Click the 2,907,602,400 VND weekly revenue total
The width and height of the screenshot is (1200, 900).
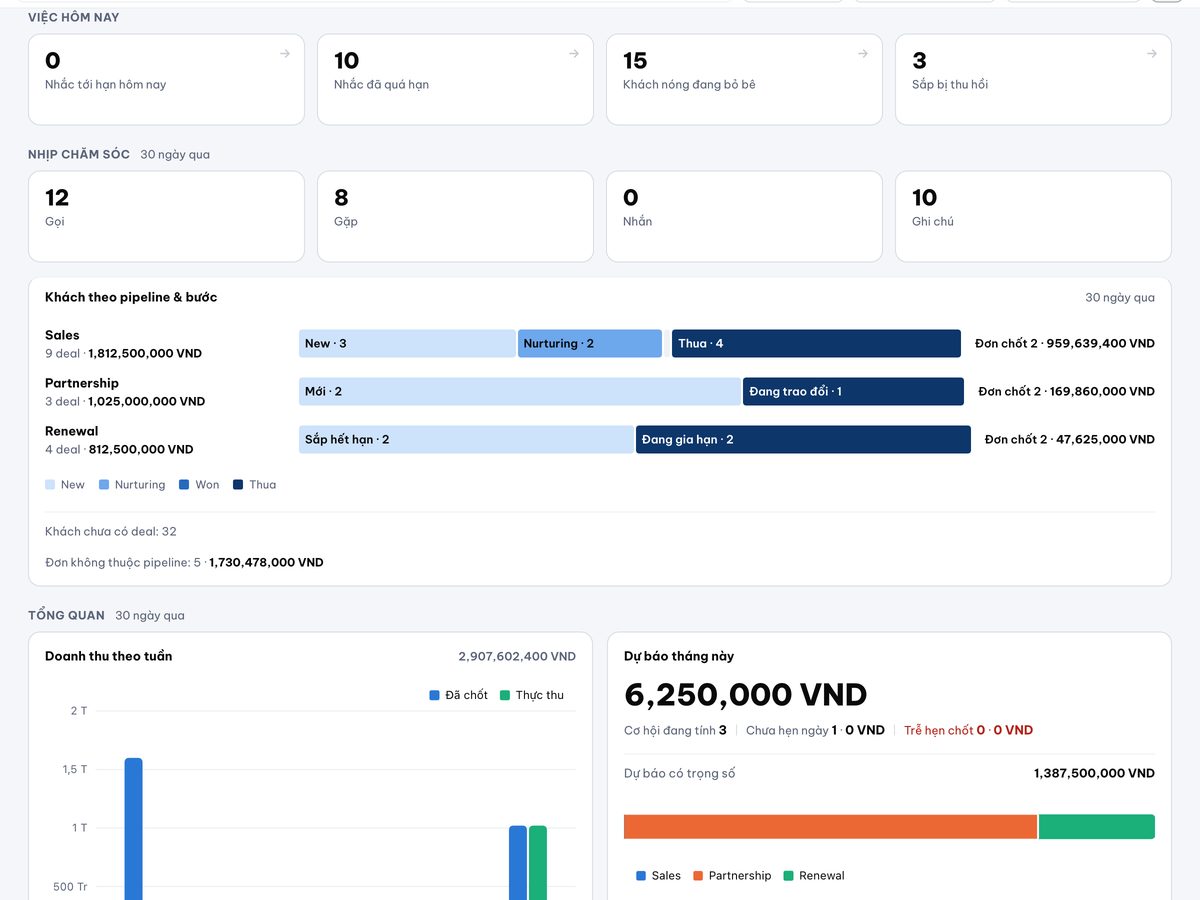(517, 657)
